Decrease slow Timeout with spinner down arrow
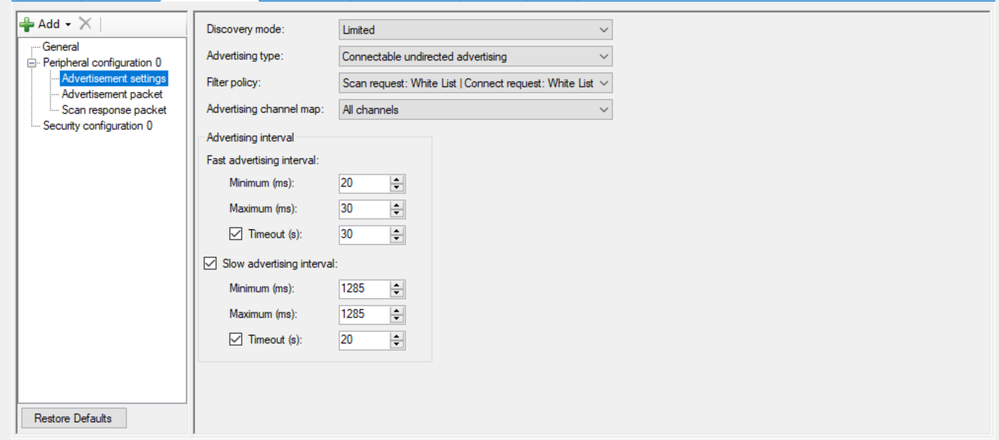999x440 pixels. [398, 344]
